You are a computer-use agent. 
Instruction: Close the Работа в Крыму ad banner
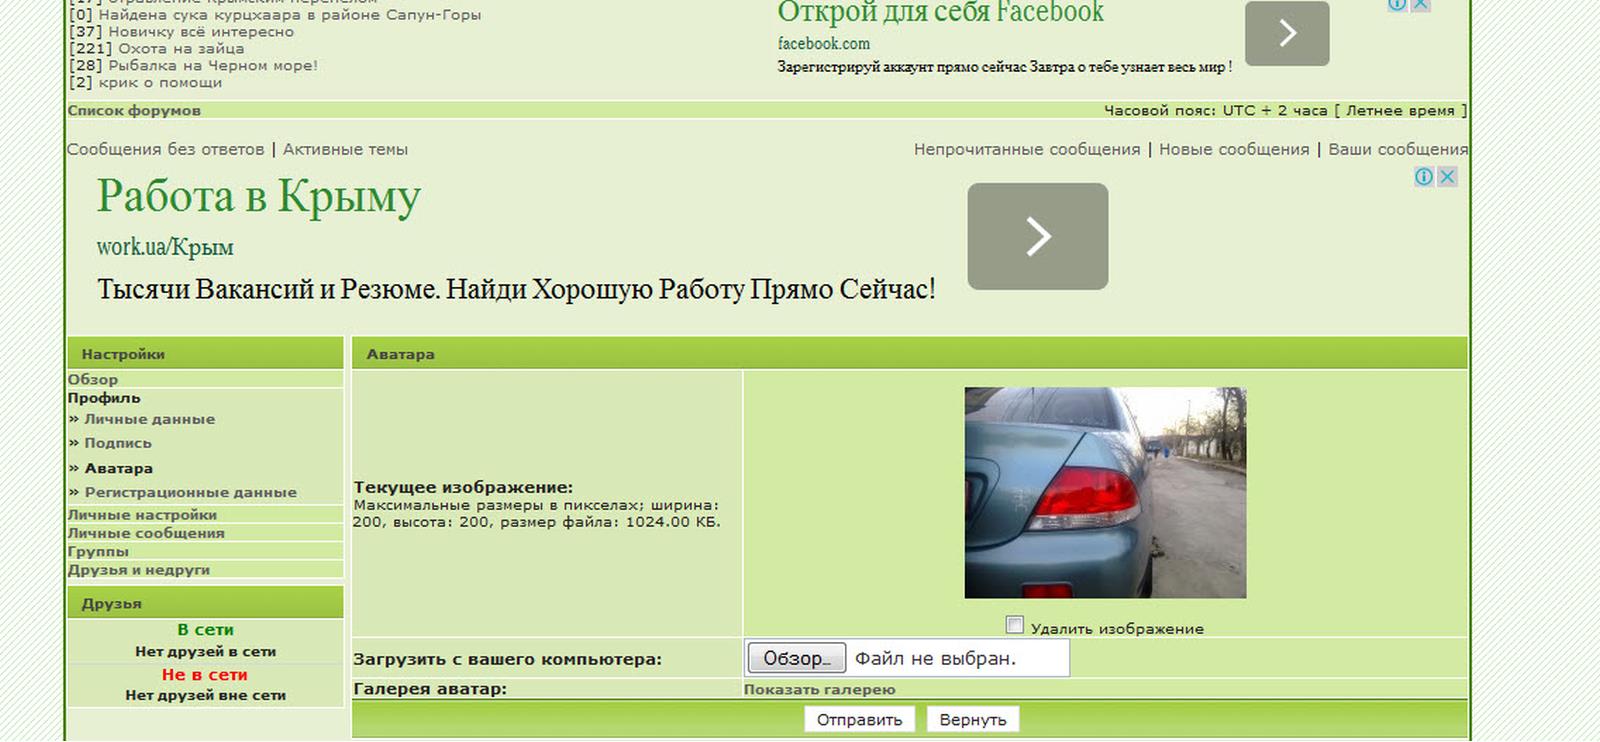1447,177
